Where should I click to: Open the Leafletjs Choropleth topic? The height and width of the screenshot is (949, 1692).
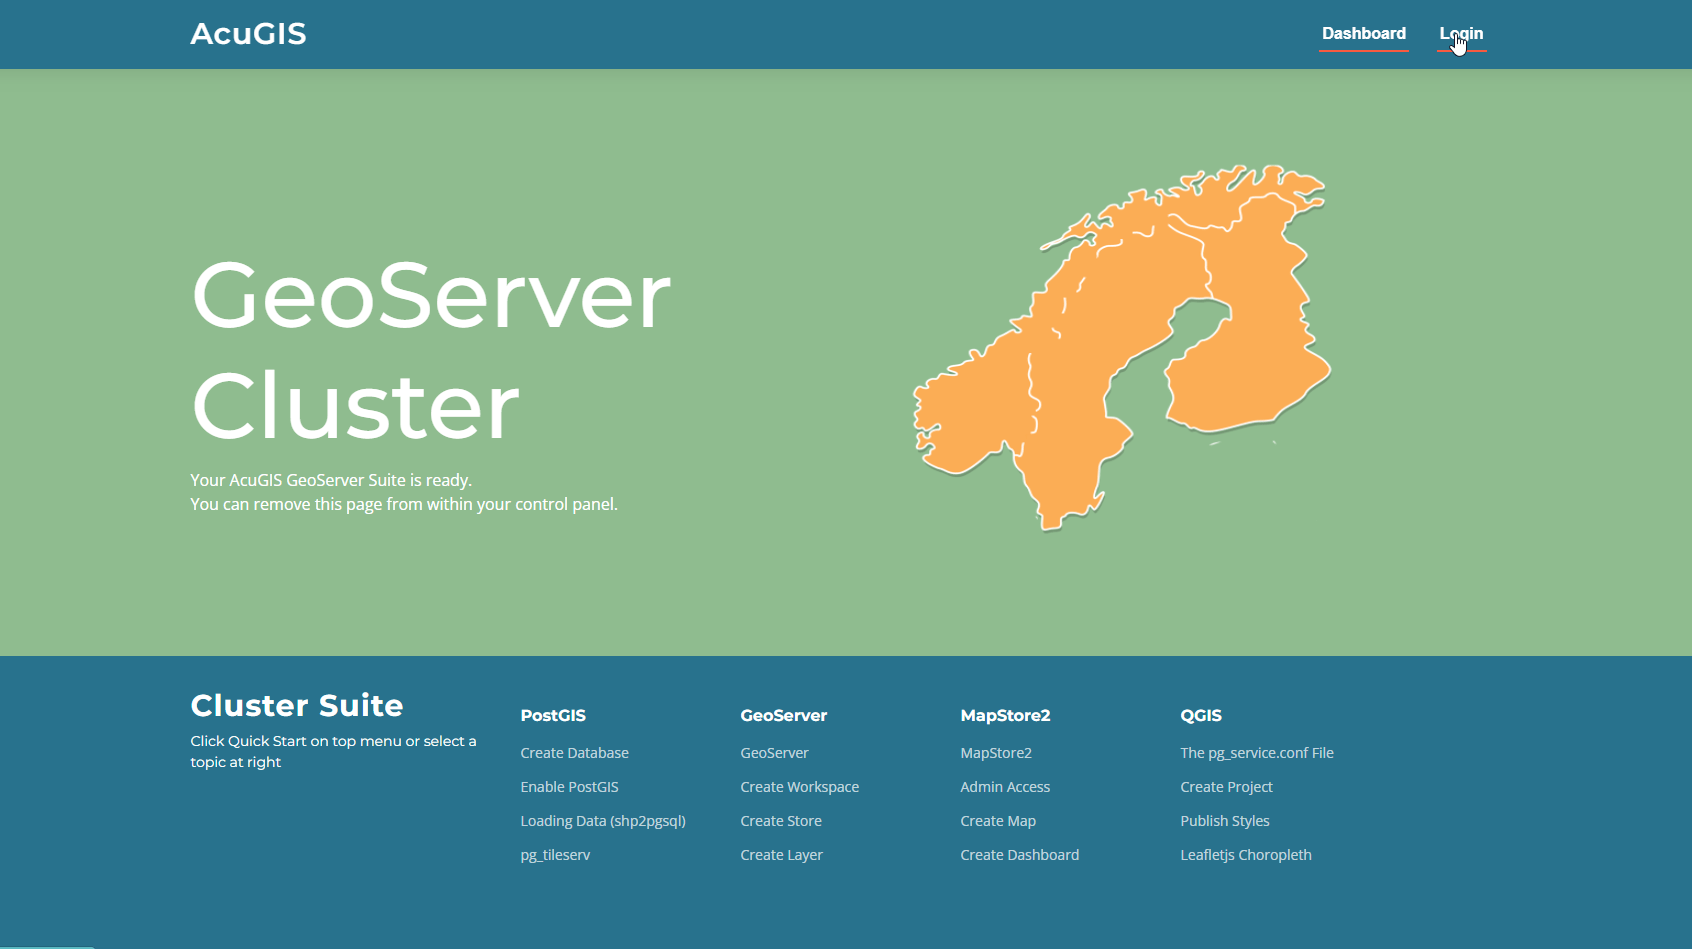tap(1245, 855)
